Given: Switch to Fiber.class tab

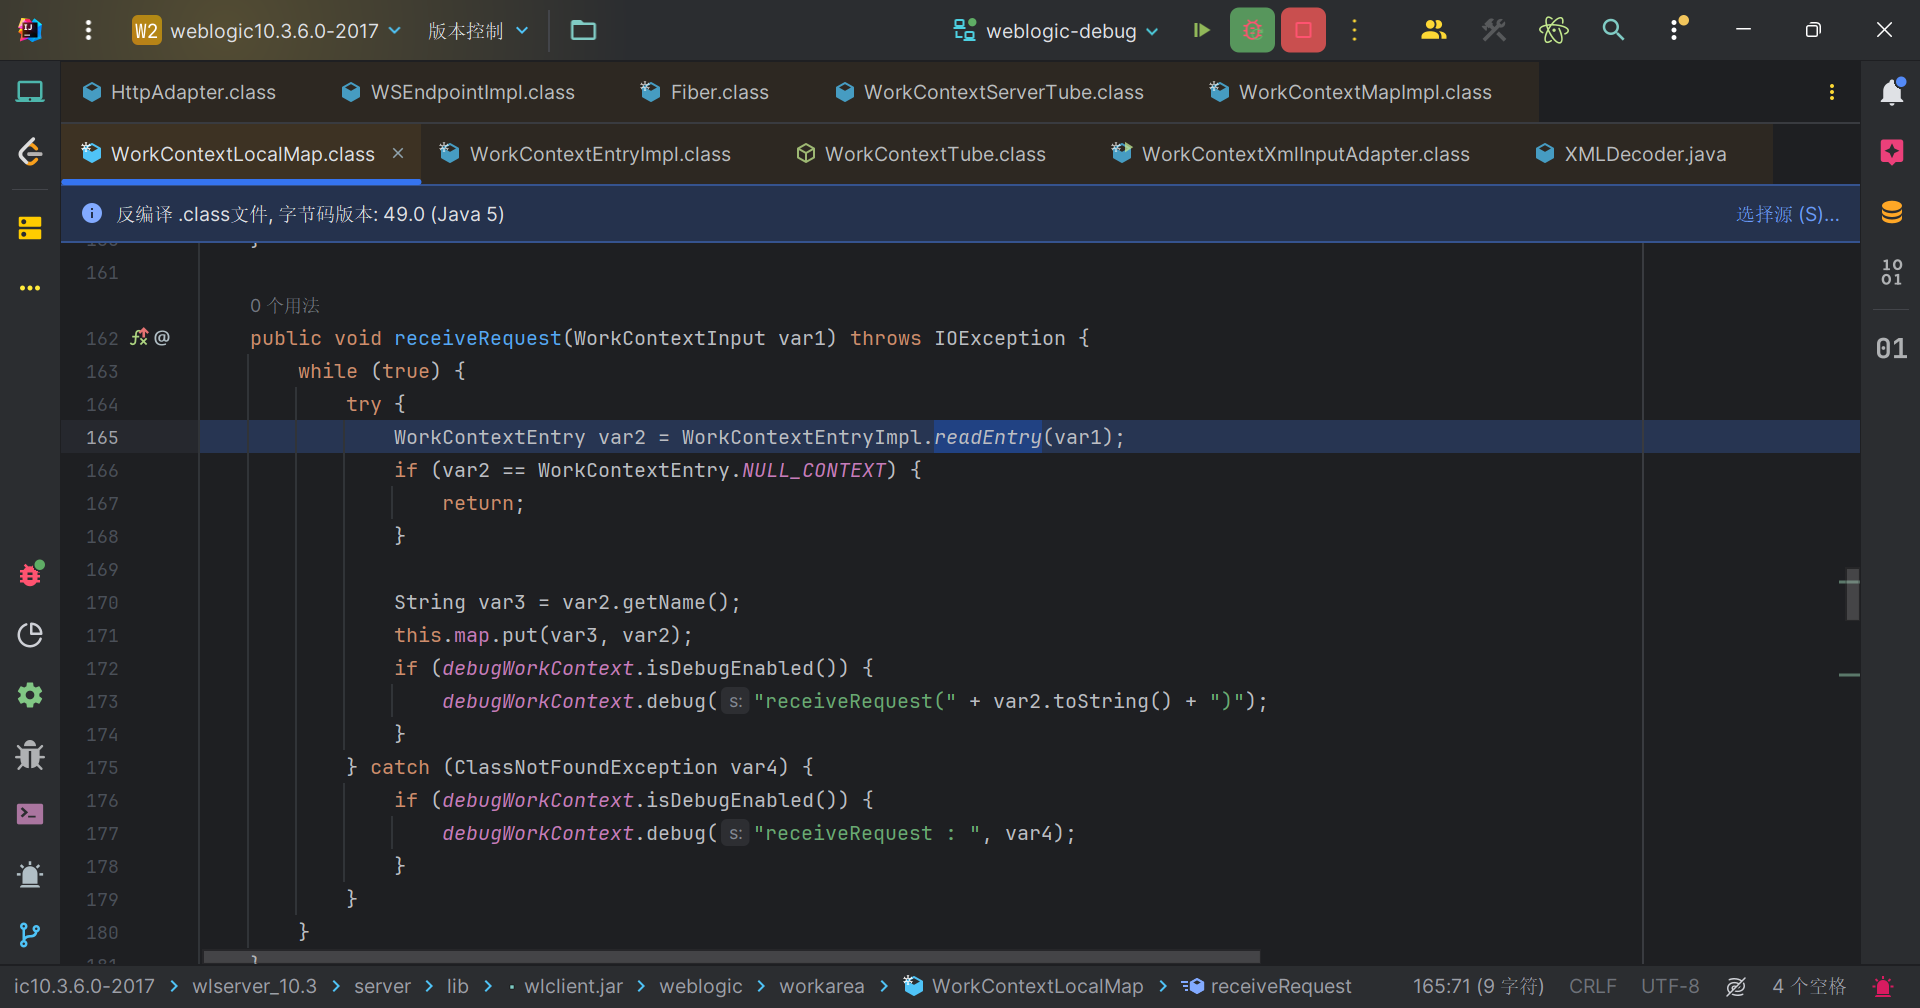Looking at the screenshot, I should pos(705,92).
